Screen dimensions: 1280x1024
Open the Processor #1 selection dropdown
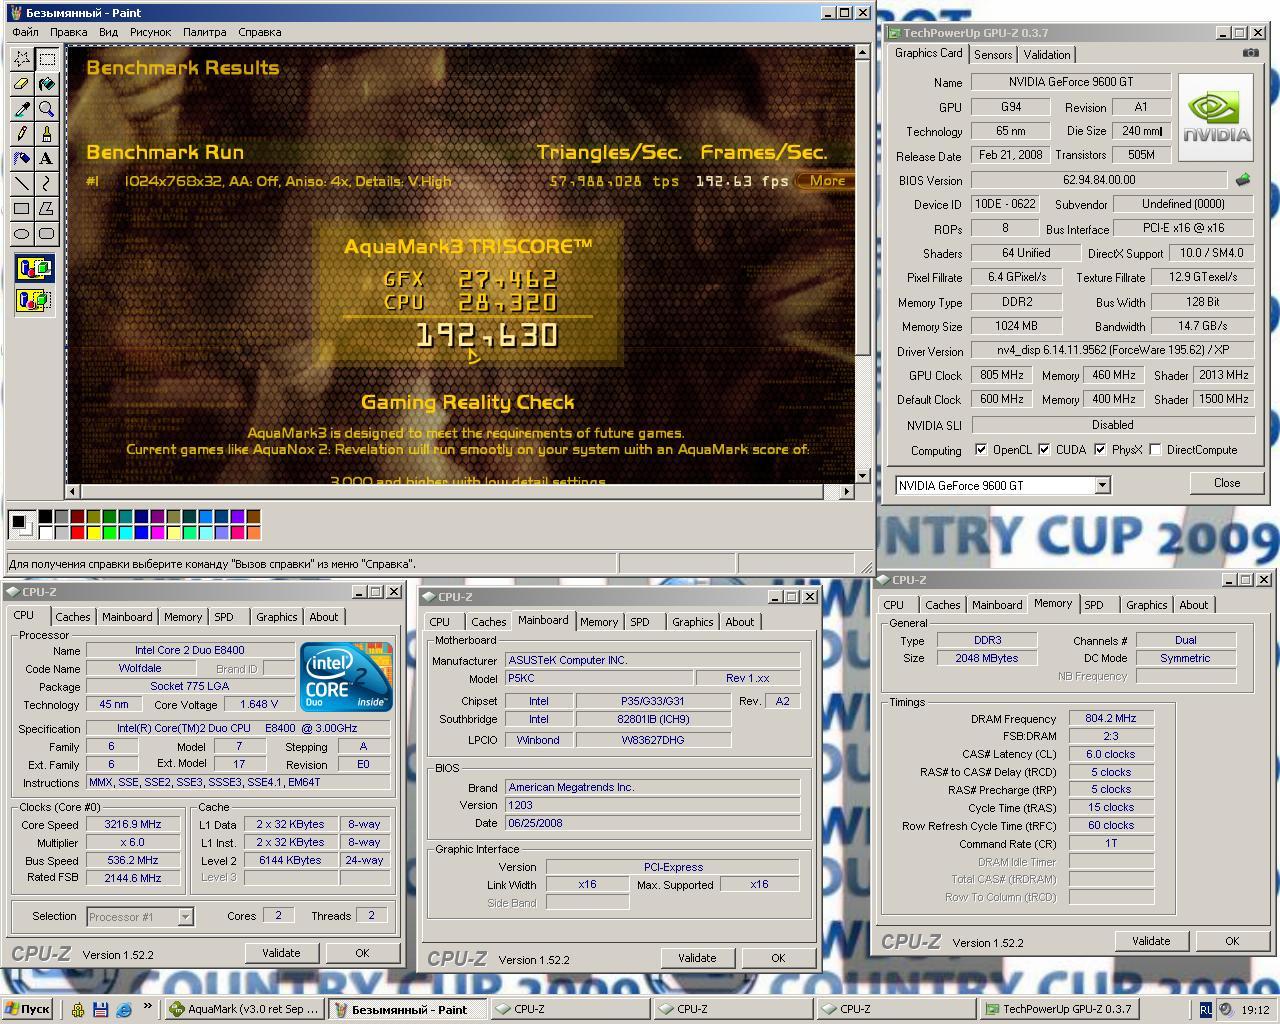[185, 916]
